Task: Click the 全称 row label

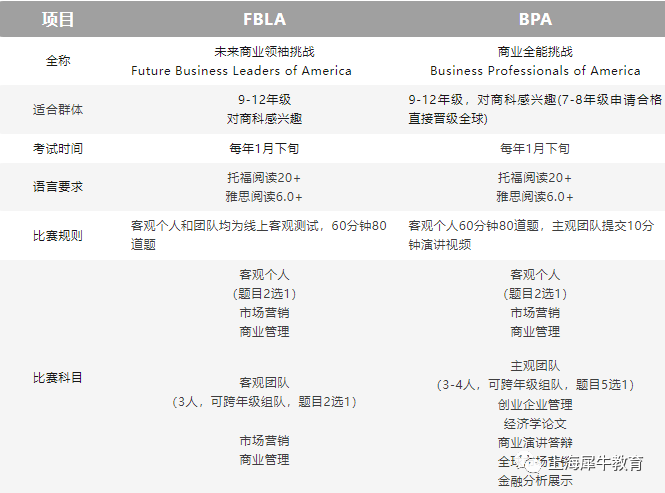Action: point(58,61)
